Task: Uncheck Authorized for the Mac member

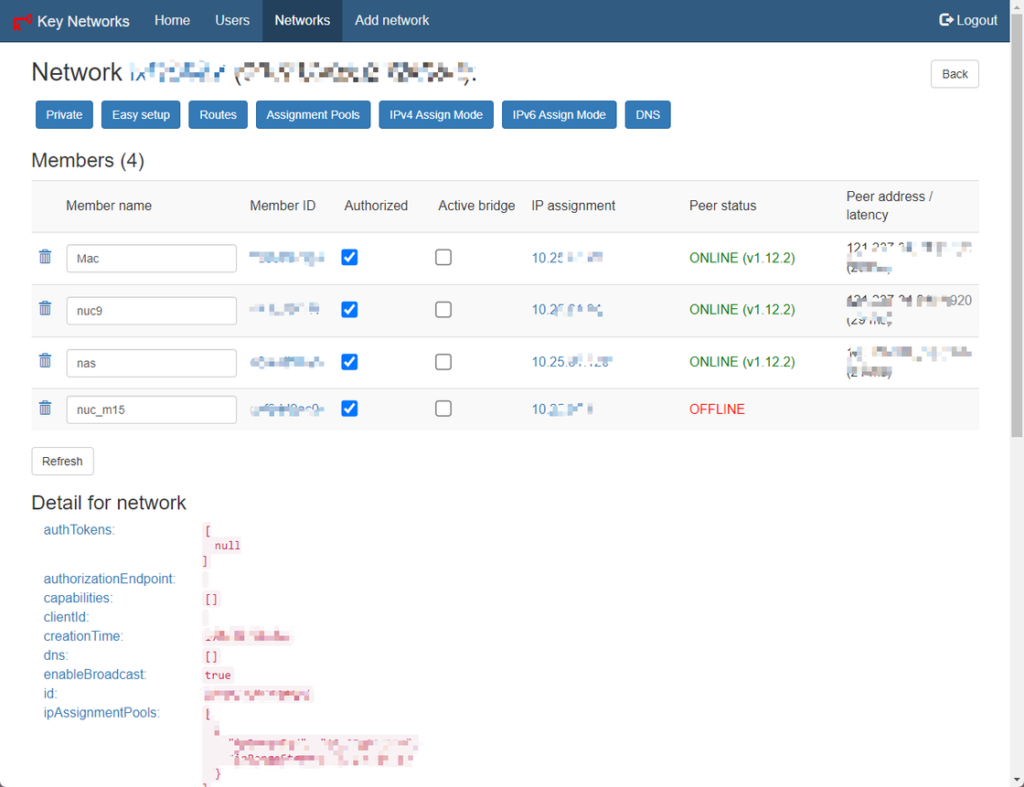Action: tap(349, 258)
